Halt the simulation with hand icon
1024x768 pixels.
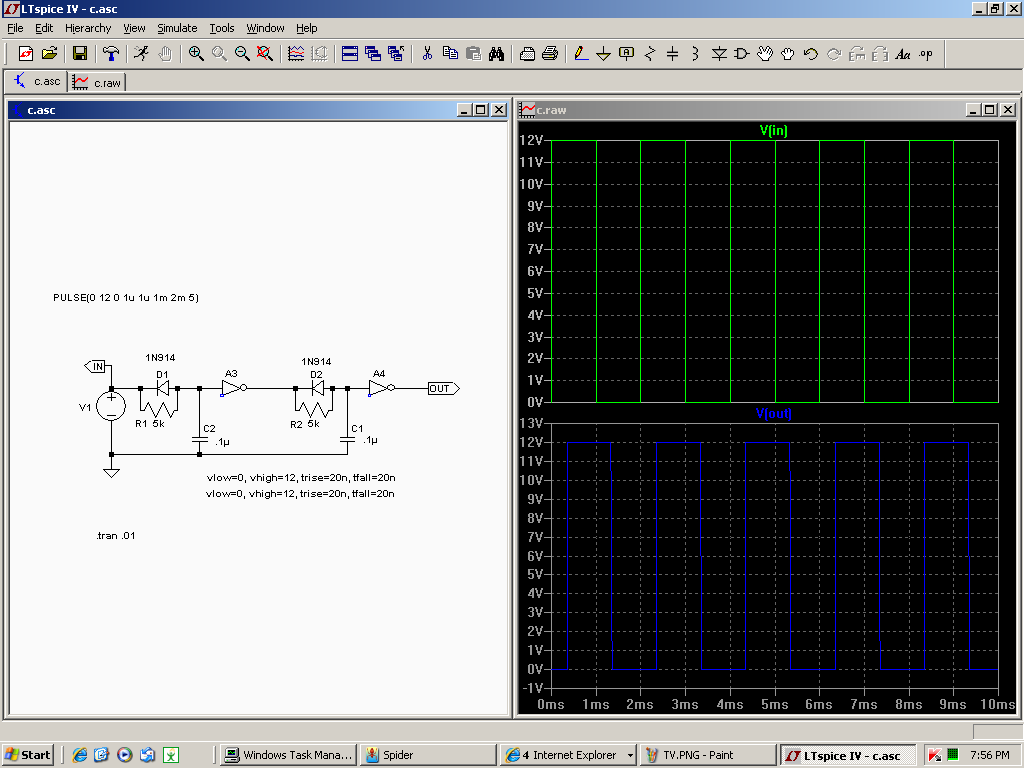tap(165, 54)
